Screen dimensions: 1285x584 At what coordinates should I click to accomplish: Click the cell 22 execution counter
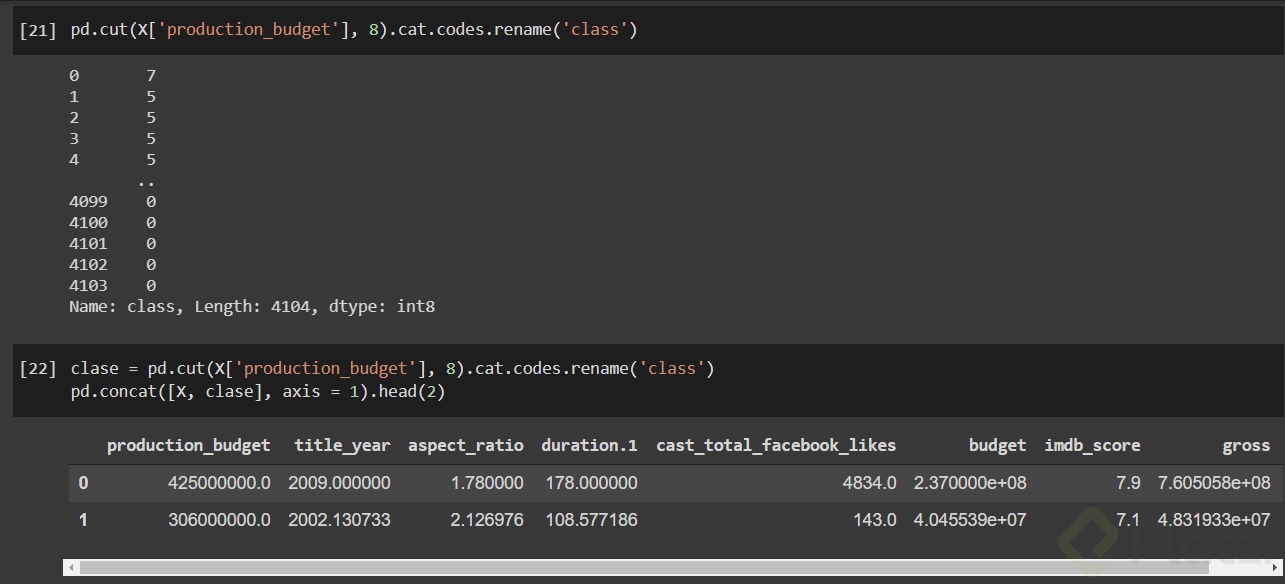click(x=38, y=369)
